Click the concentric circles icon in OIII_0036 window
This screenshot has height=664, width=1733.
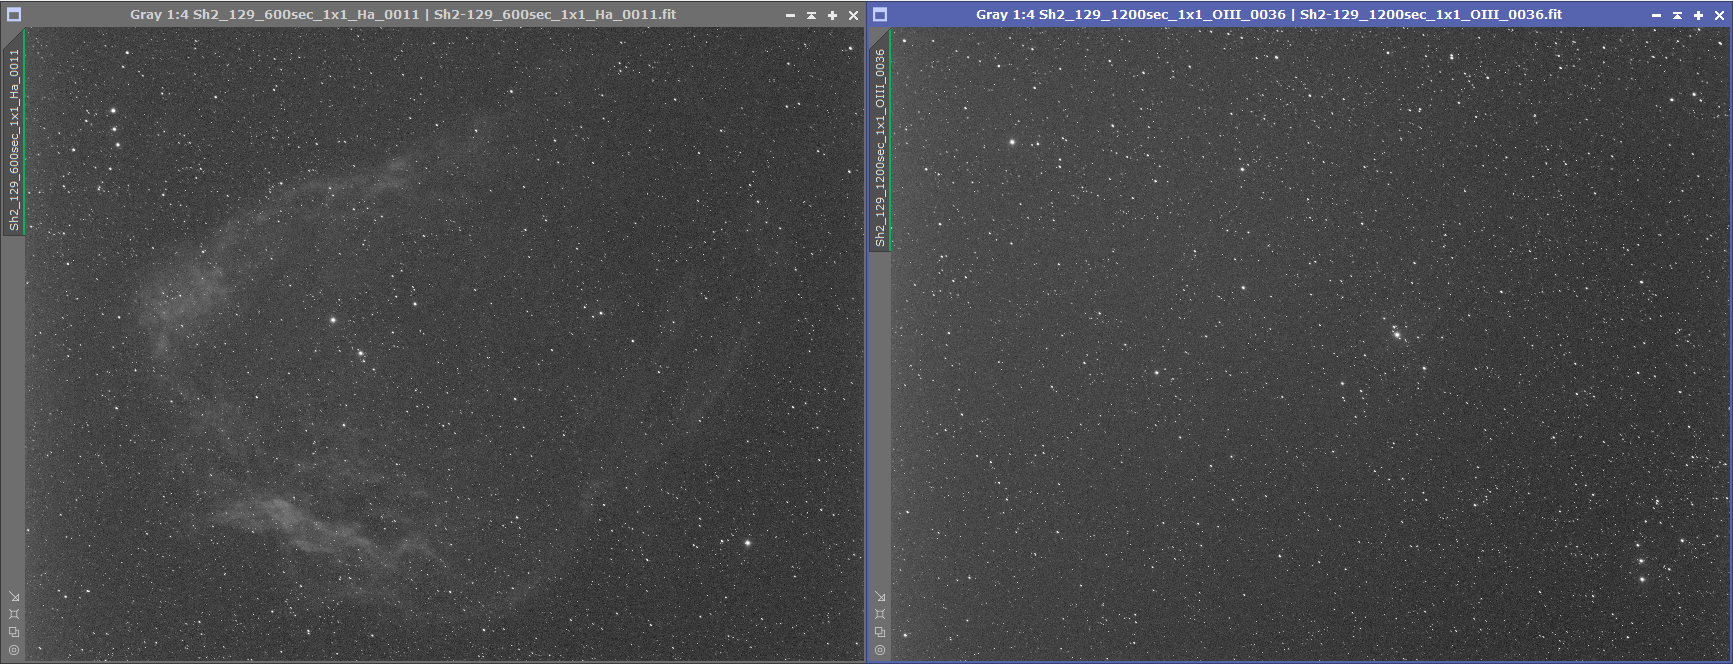click(880, 650)
